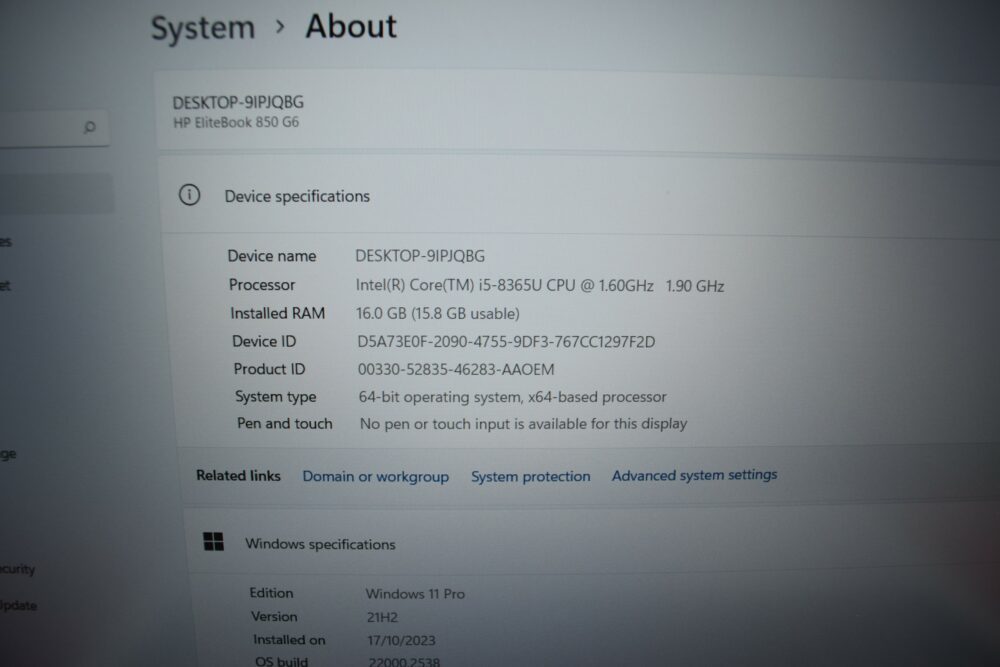Image resolution: width=1000 pixels, height=667 pixels.
Task: Click the Edition label
Action: 271,593
